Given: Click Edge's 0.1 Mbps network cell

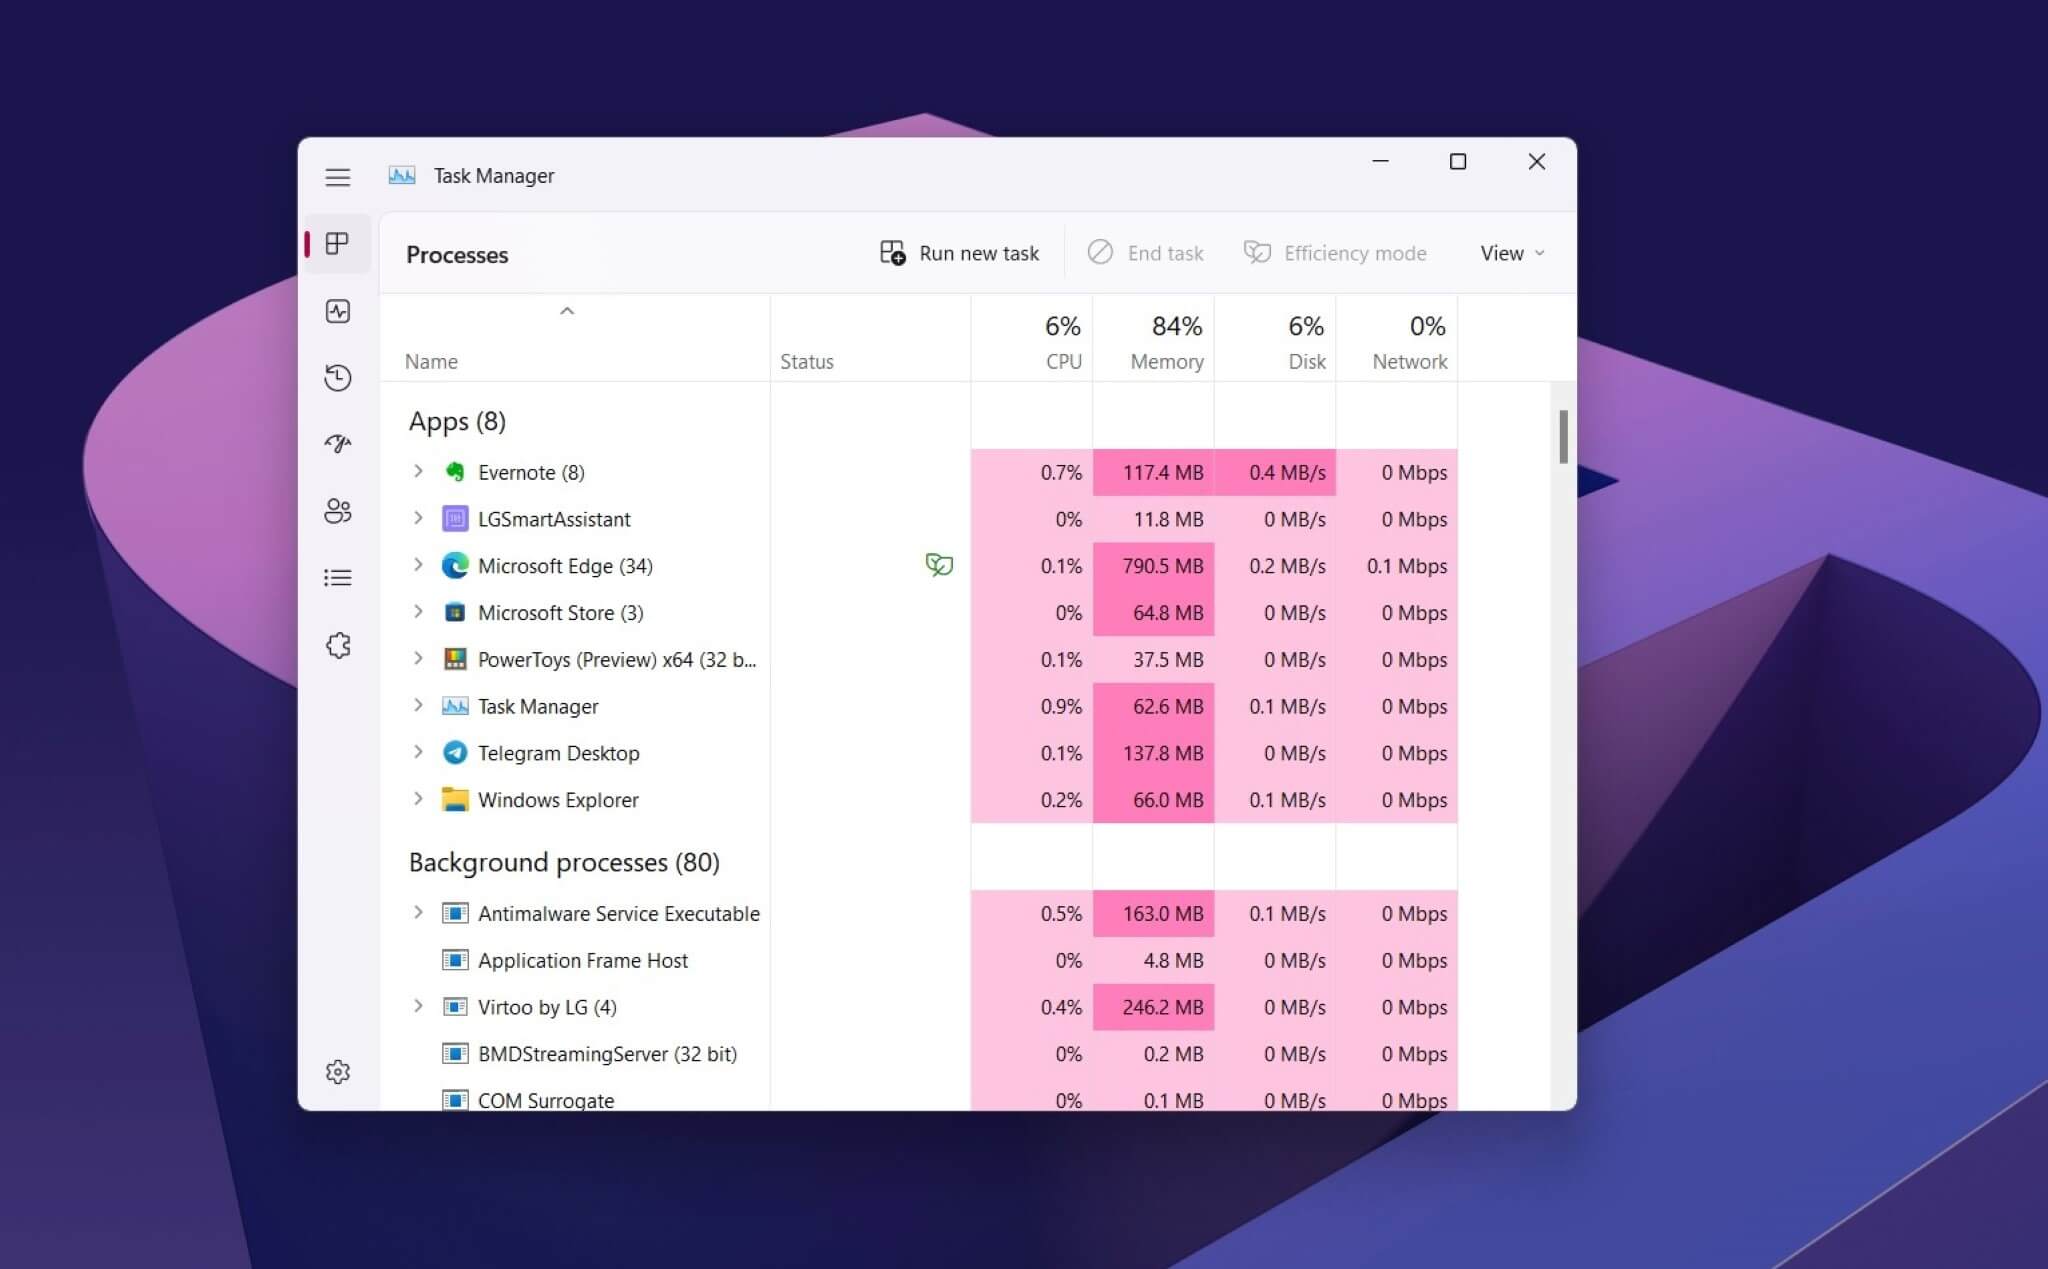Looking at the screenshot, I should click(x=1397, y=566).
